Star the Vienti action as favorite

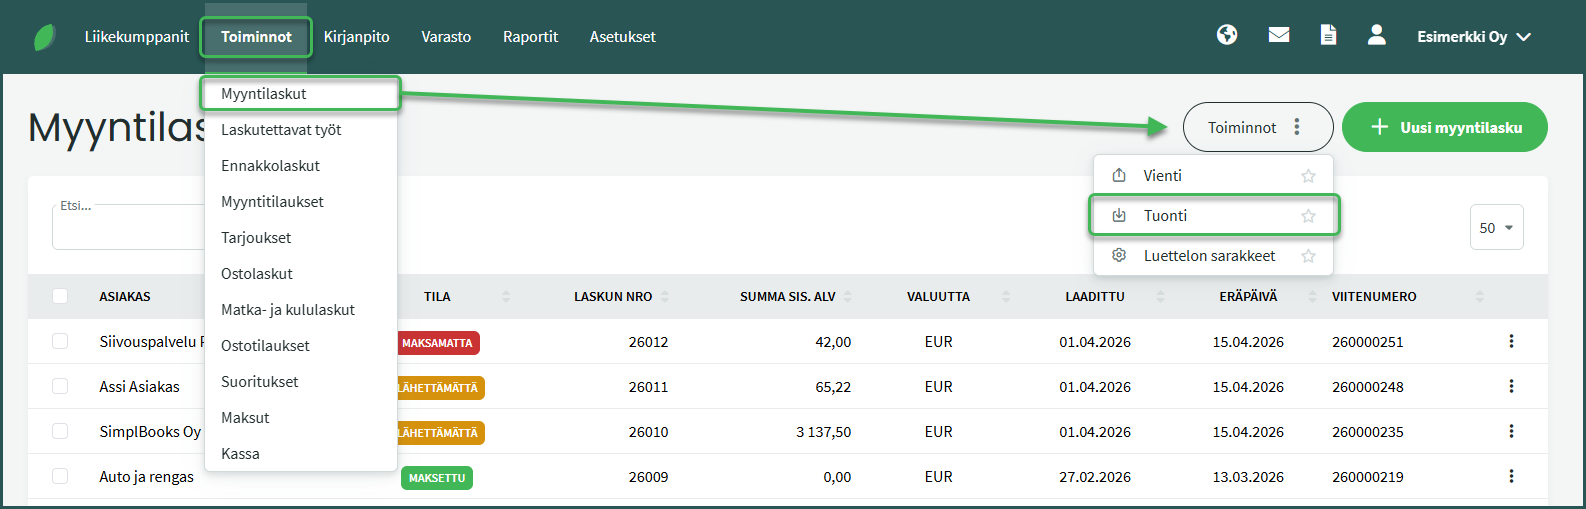click(1308, 176)
